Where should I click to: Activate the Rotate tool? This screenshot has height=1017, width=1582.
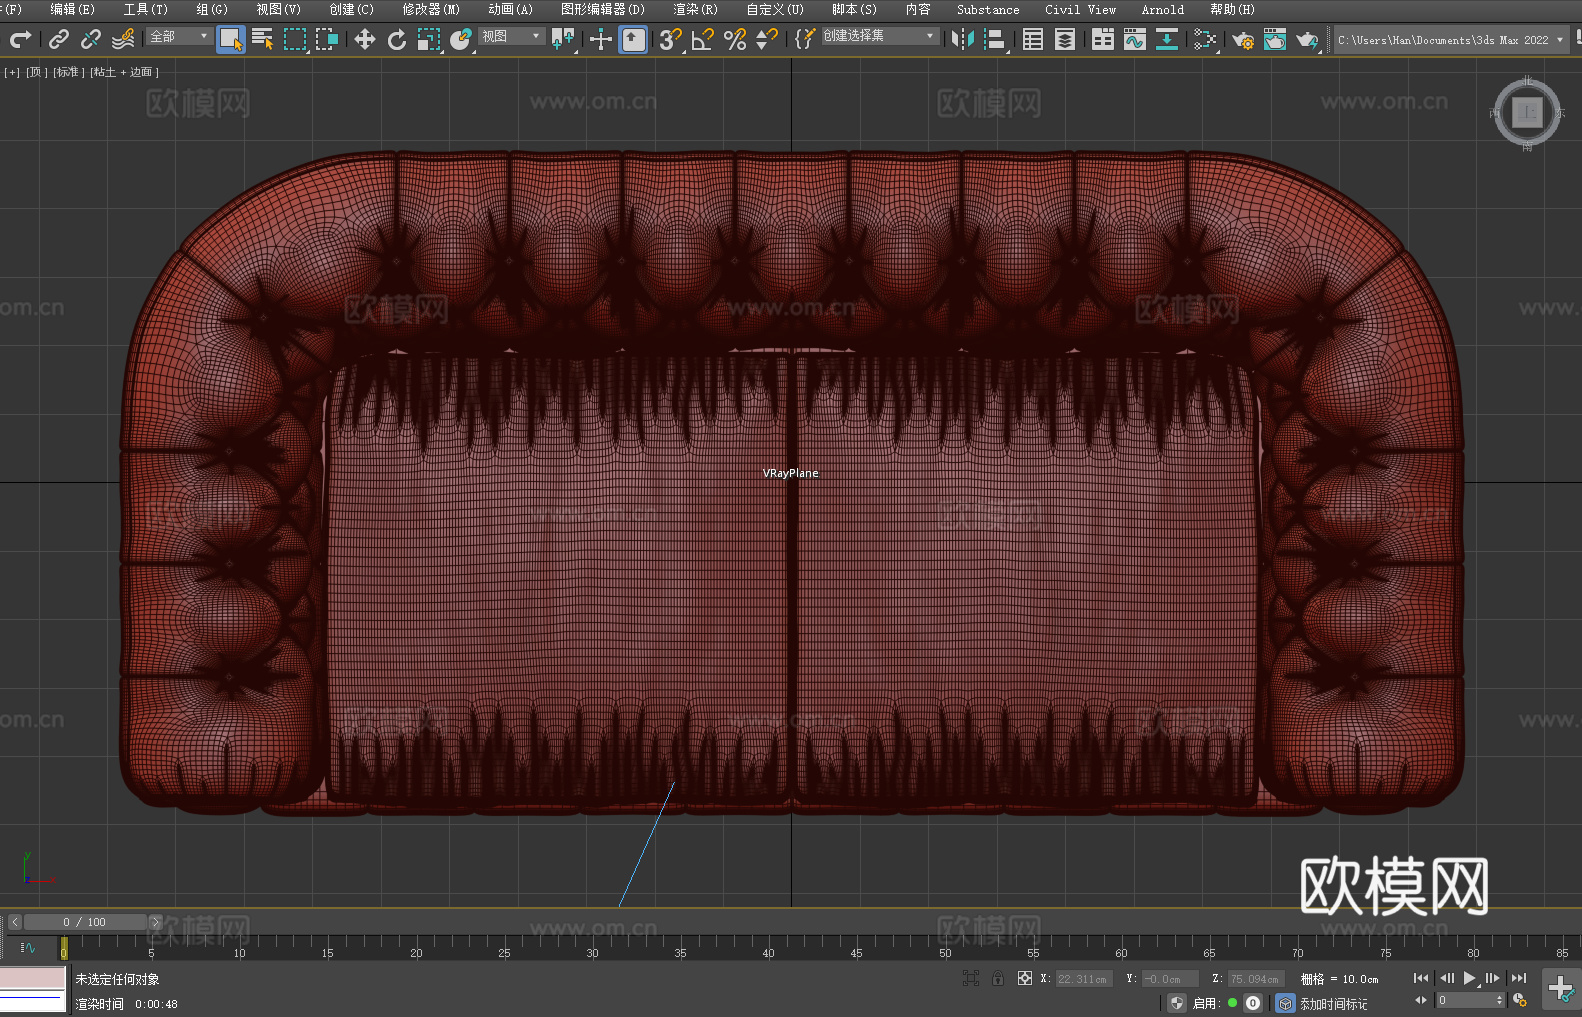click(397, 39)
